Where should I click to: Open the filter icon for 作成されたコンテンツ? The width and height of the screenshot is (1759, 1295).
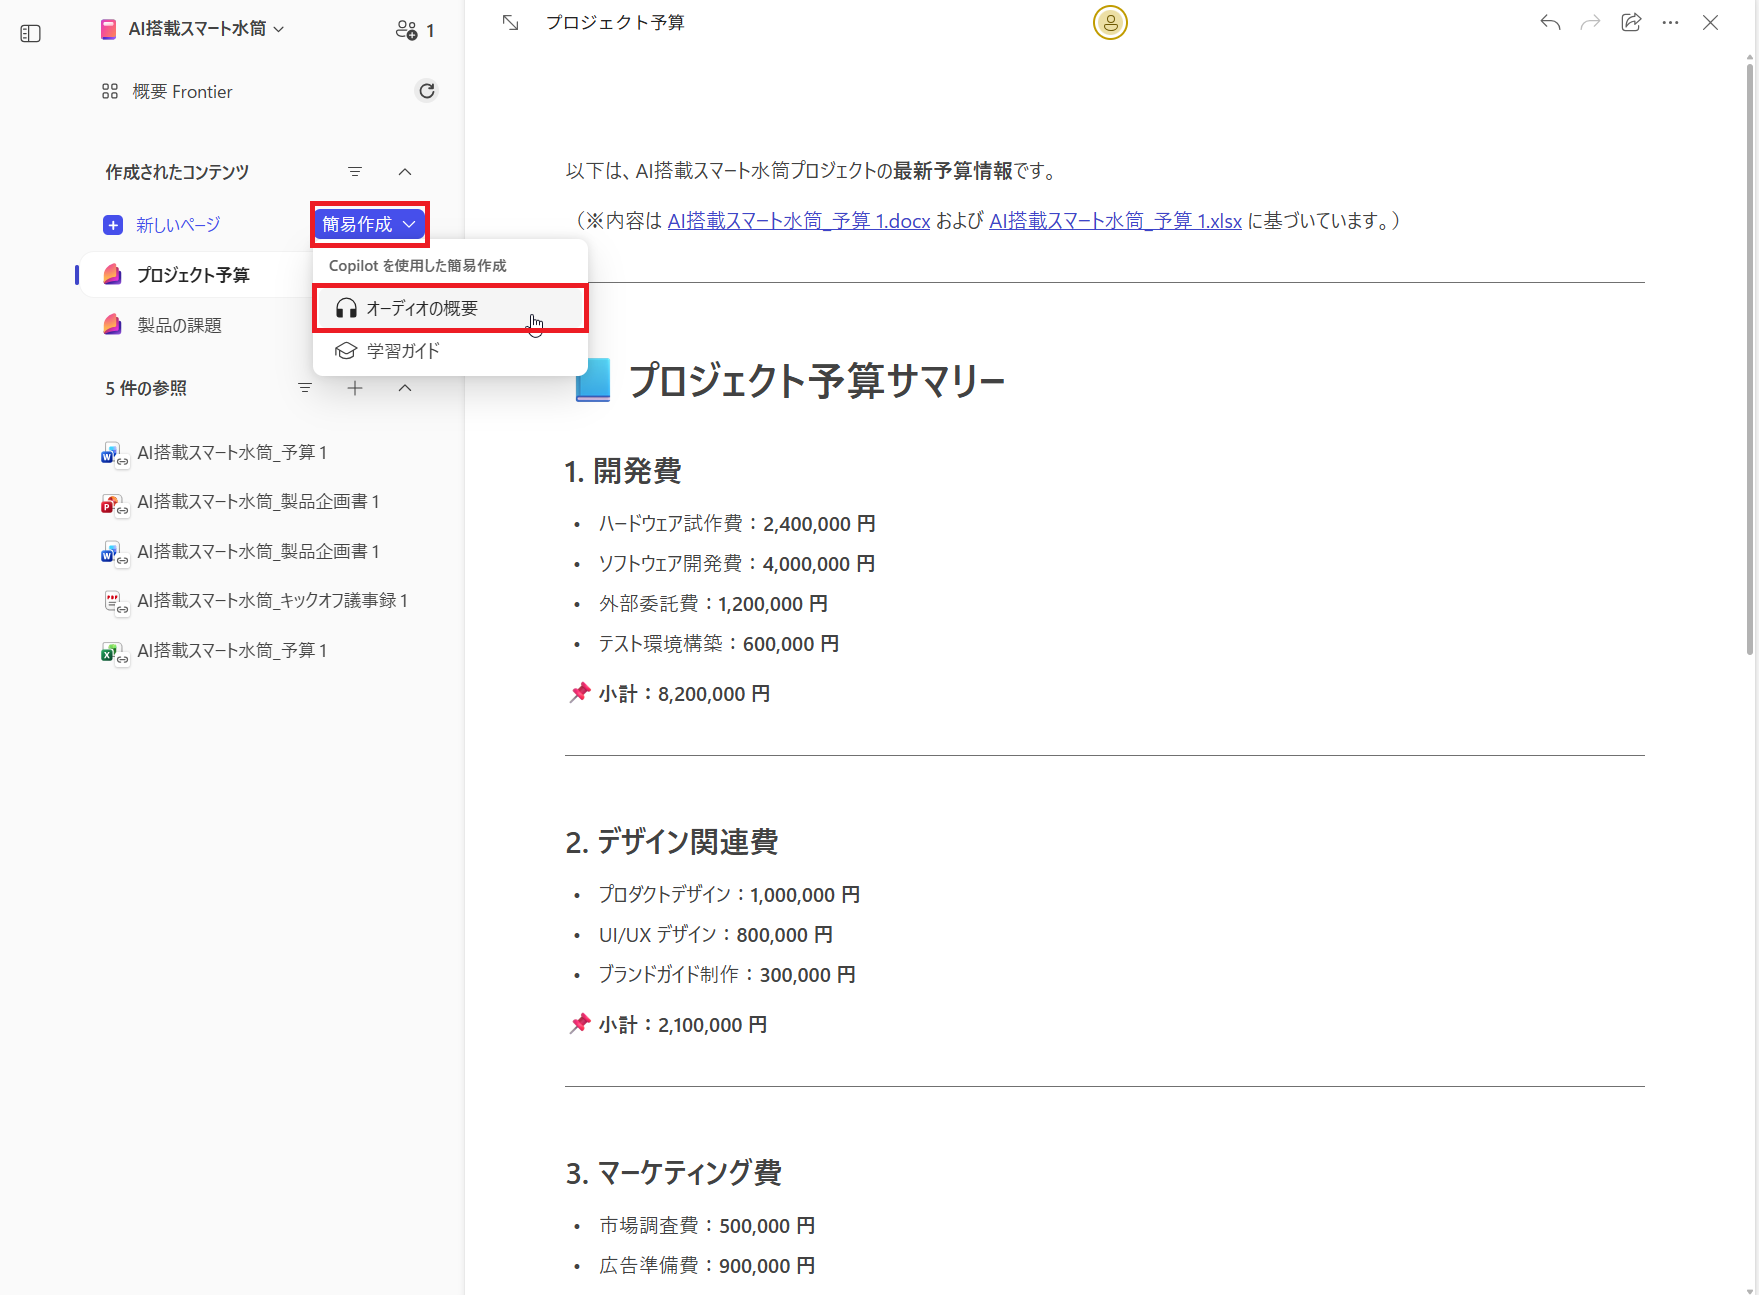[355, 172]
